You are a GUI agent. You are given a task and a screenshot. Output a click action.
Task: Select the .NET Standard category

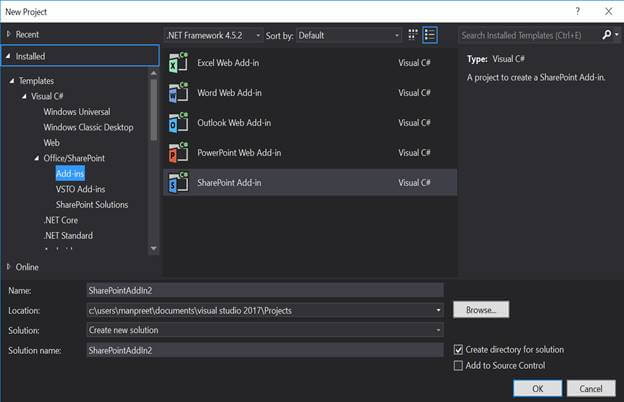(68, 236)
